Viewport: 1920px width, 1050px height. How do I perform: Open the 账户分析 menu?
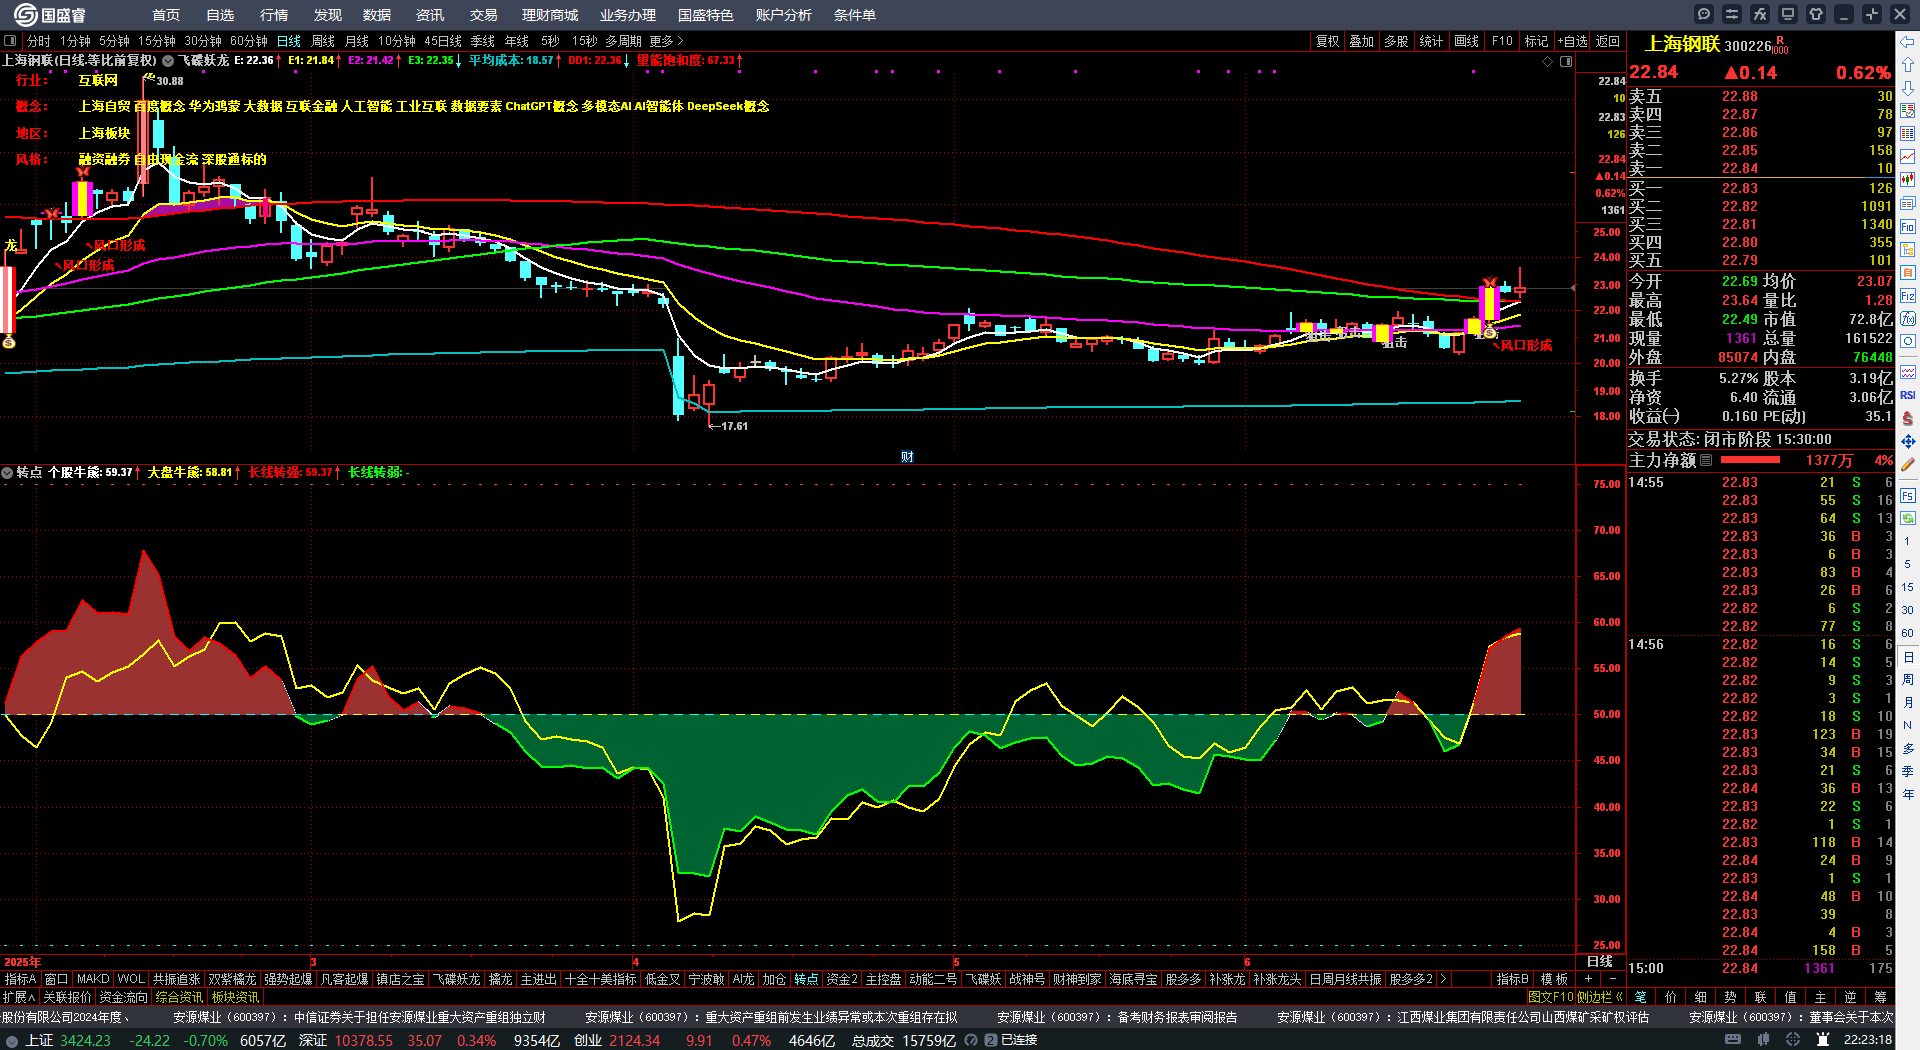click(784, 15)
